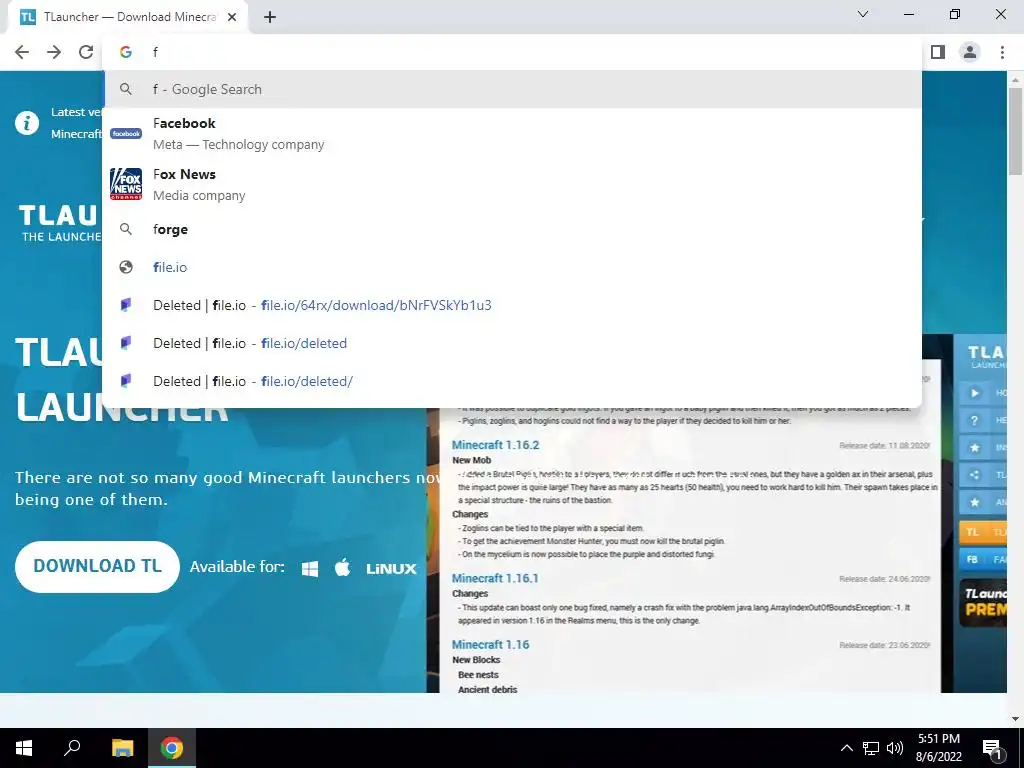The width and height of the screenshot is (1024, 768).
Task: Reload the page with the refresh icon
Action: [86, 52]
